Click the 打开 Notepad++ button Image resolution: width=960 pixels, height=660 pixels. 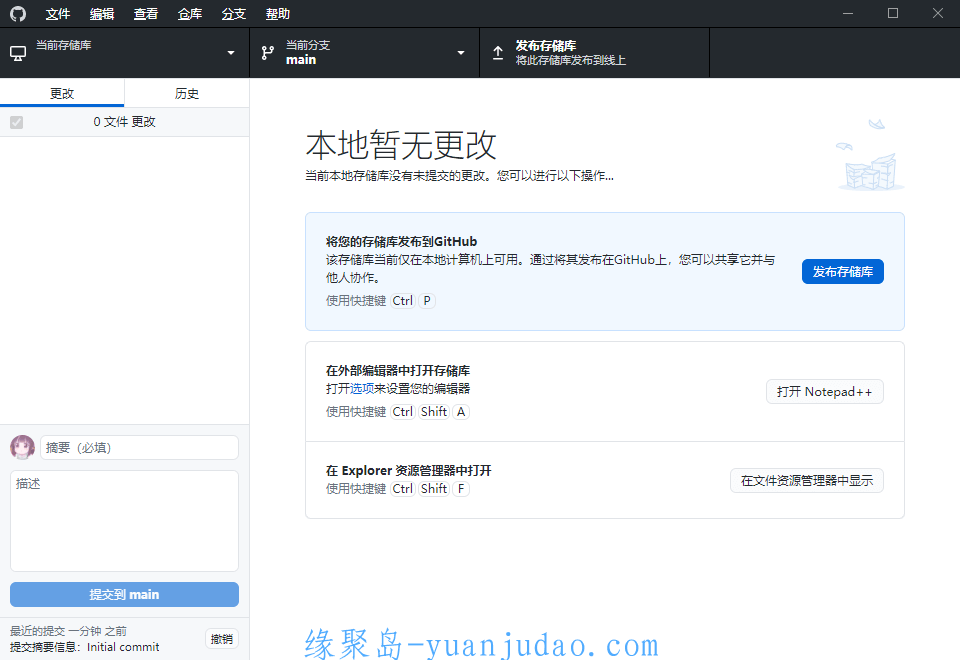pos(824,392)
